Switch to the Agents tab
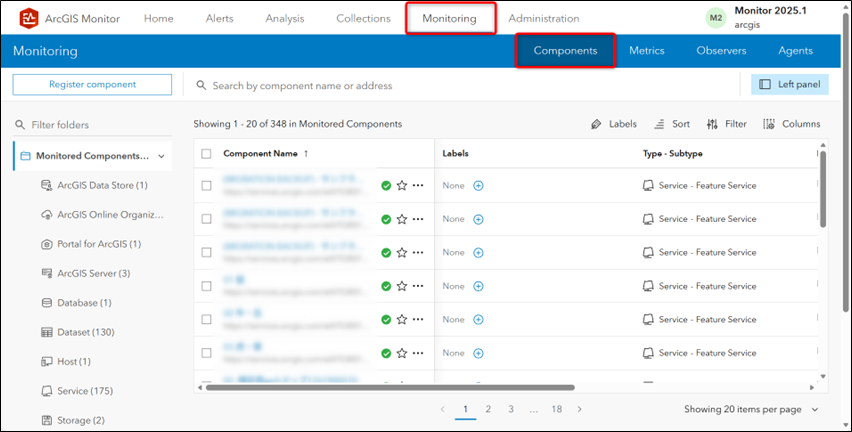This screenshot has height=432, width=852. click(x=795, y=51)
